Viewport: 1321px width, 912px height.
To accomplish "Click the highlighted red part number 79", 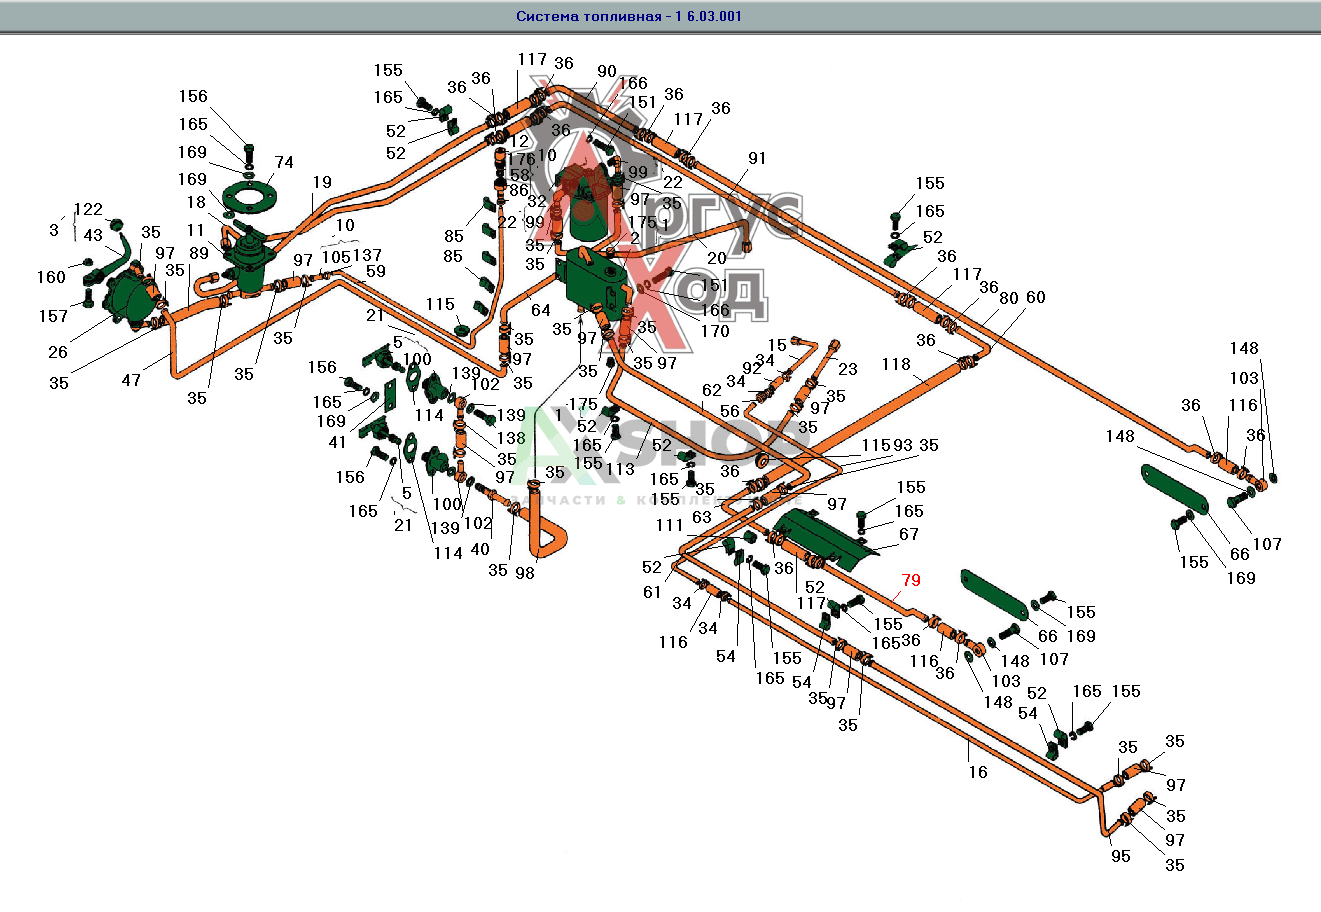I will [910, 580].
